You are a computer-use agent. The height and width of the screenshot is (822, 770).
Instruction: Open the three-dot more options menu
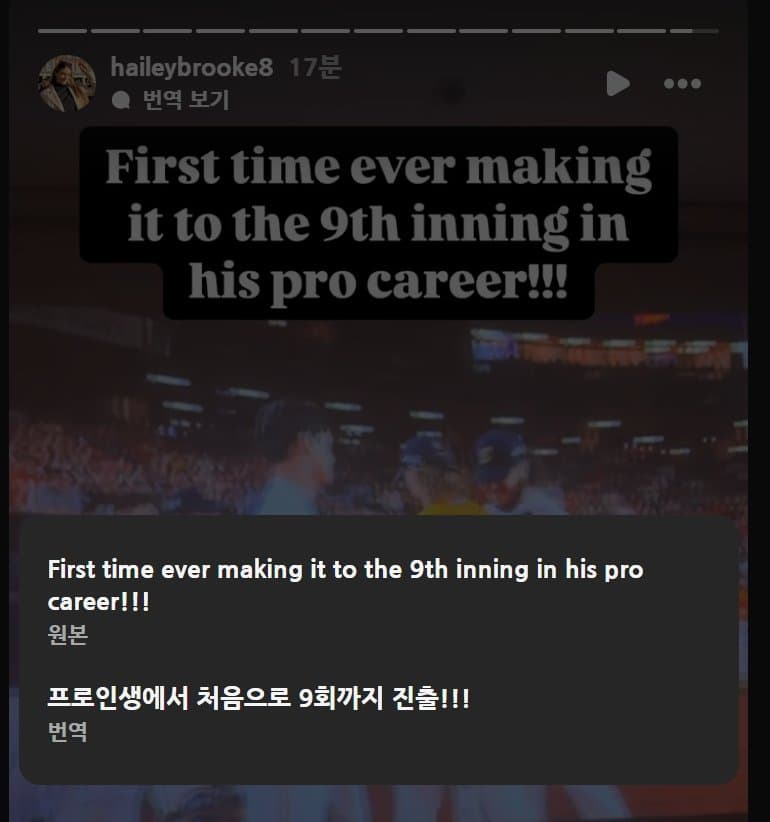coord(682,84)
